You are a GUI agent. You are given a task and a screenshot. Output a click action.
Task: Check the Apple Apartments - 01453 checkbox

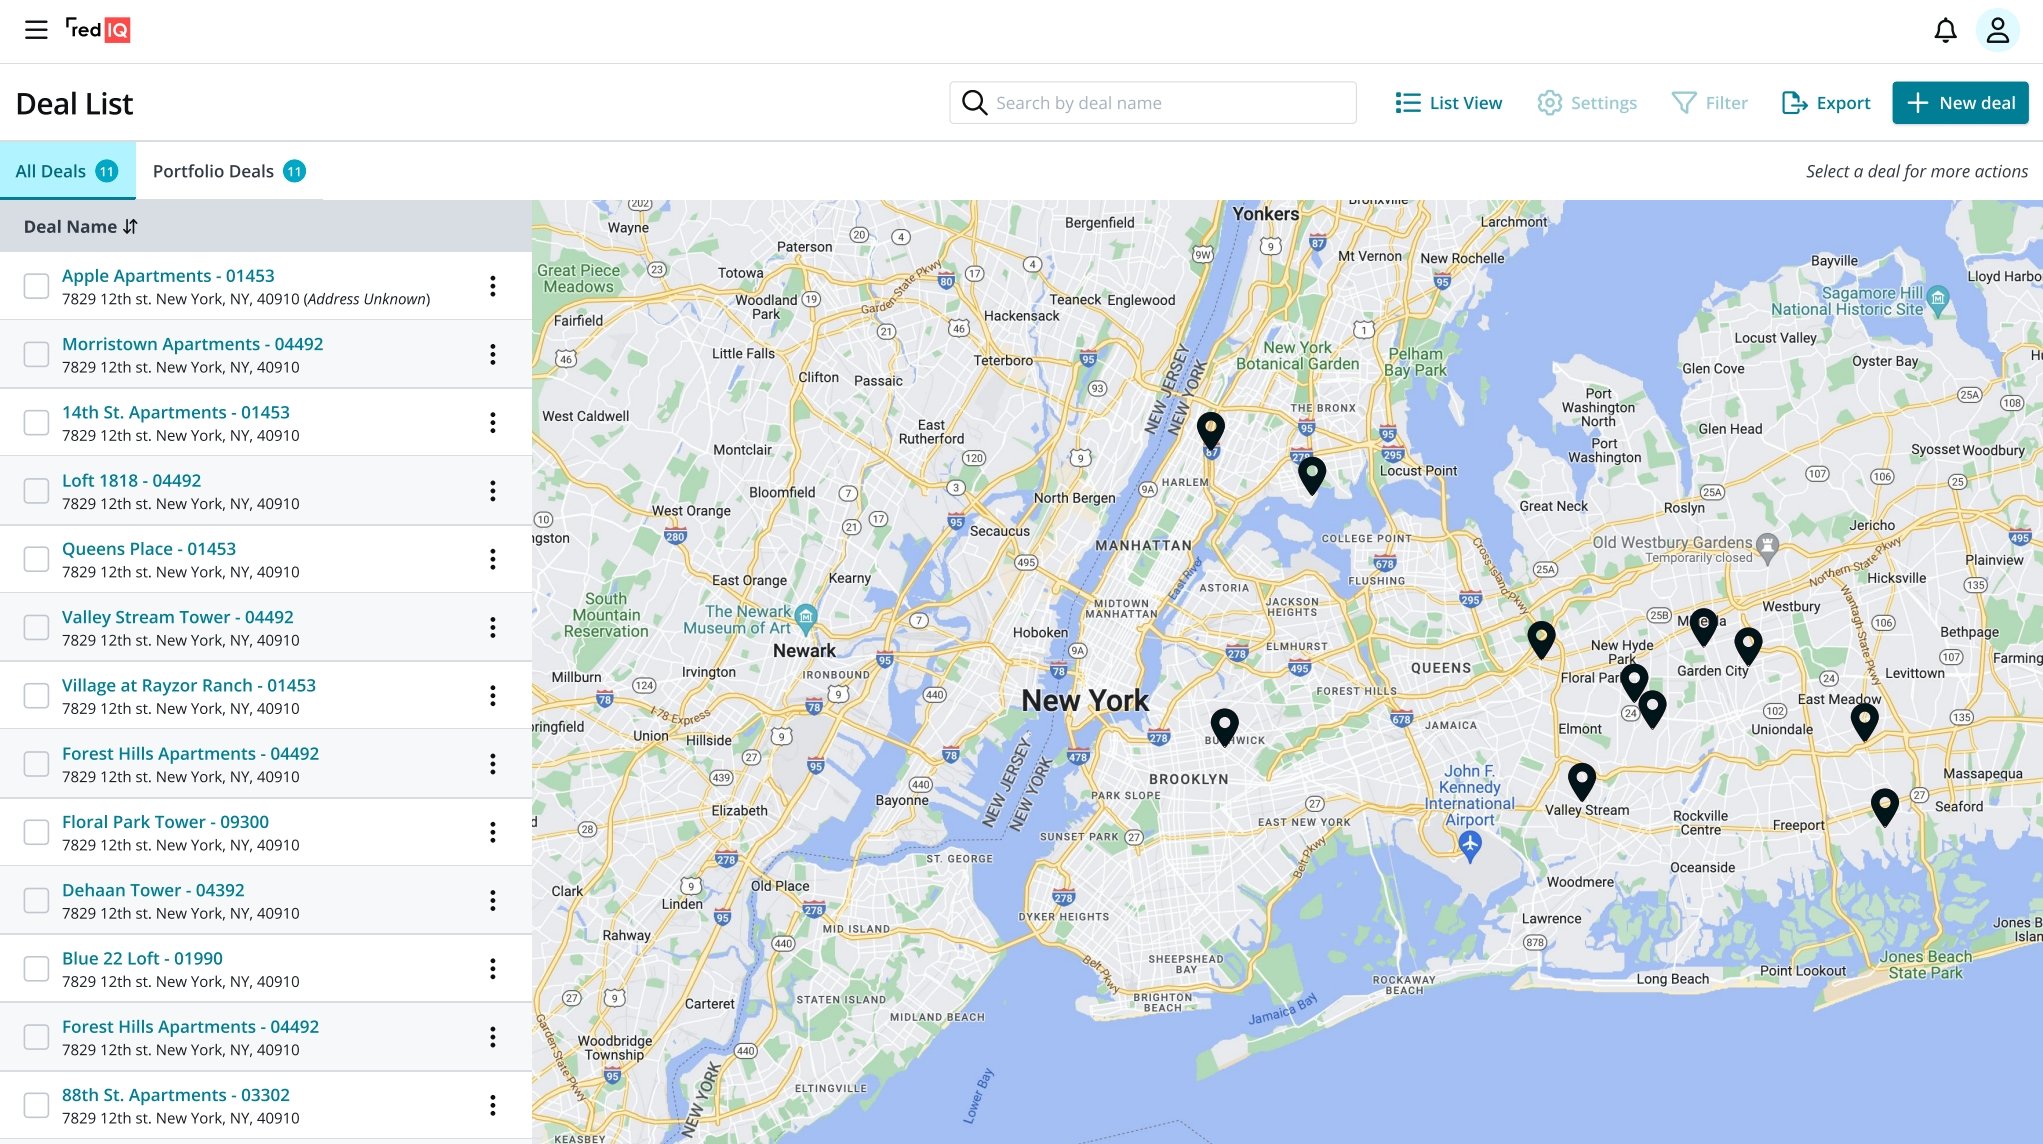pyautogui.click(x=37, y=286)
